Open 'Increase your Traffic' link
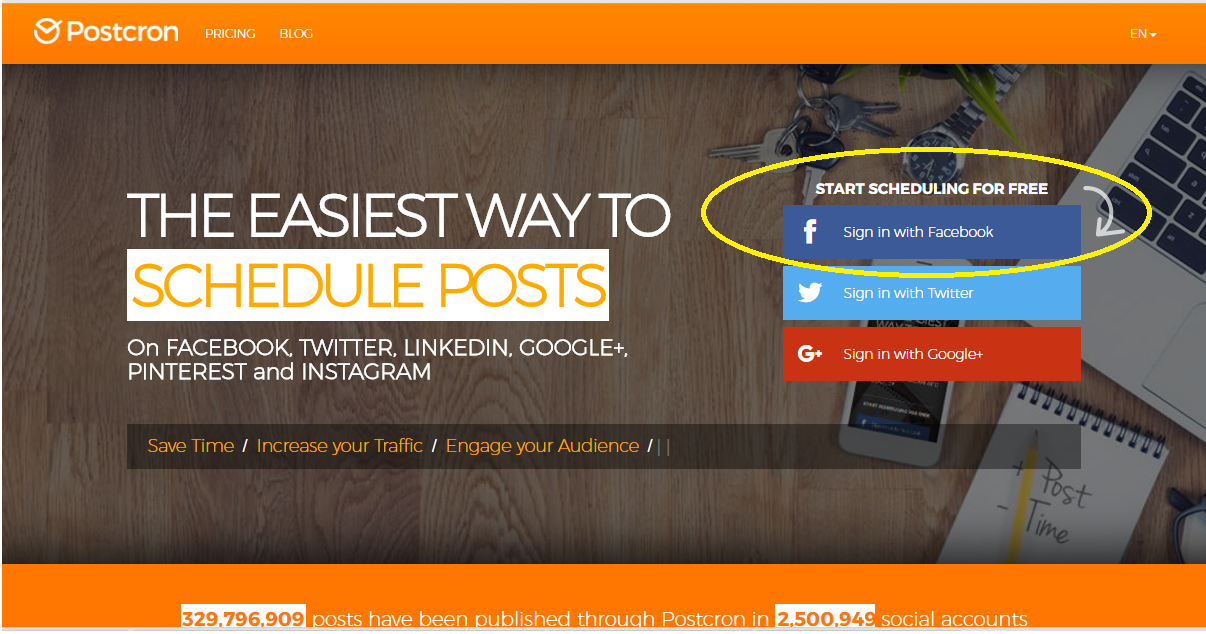The width and height of the screenshot is (1206, 634). click(x=340, y=446)
